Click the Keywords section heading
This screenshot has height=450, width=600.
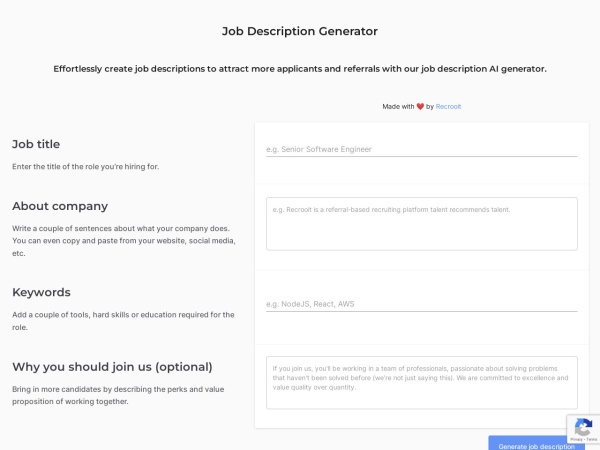41,292
